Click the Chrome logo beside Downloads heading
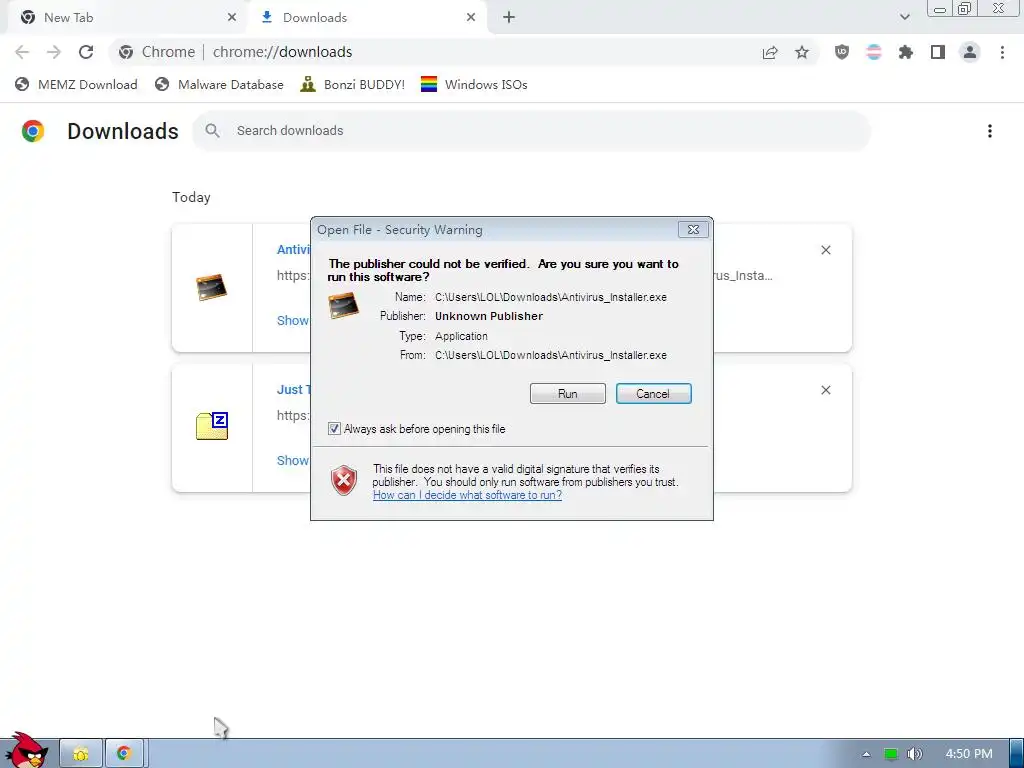This screenshot has height=768, width=1024. point(33,131)
